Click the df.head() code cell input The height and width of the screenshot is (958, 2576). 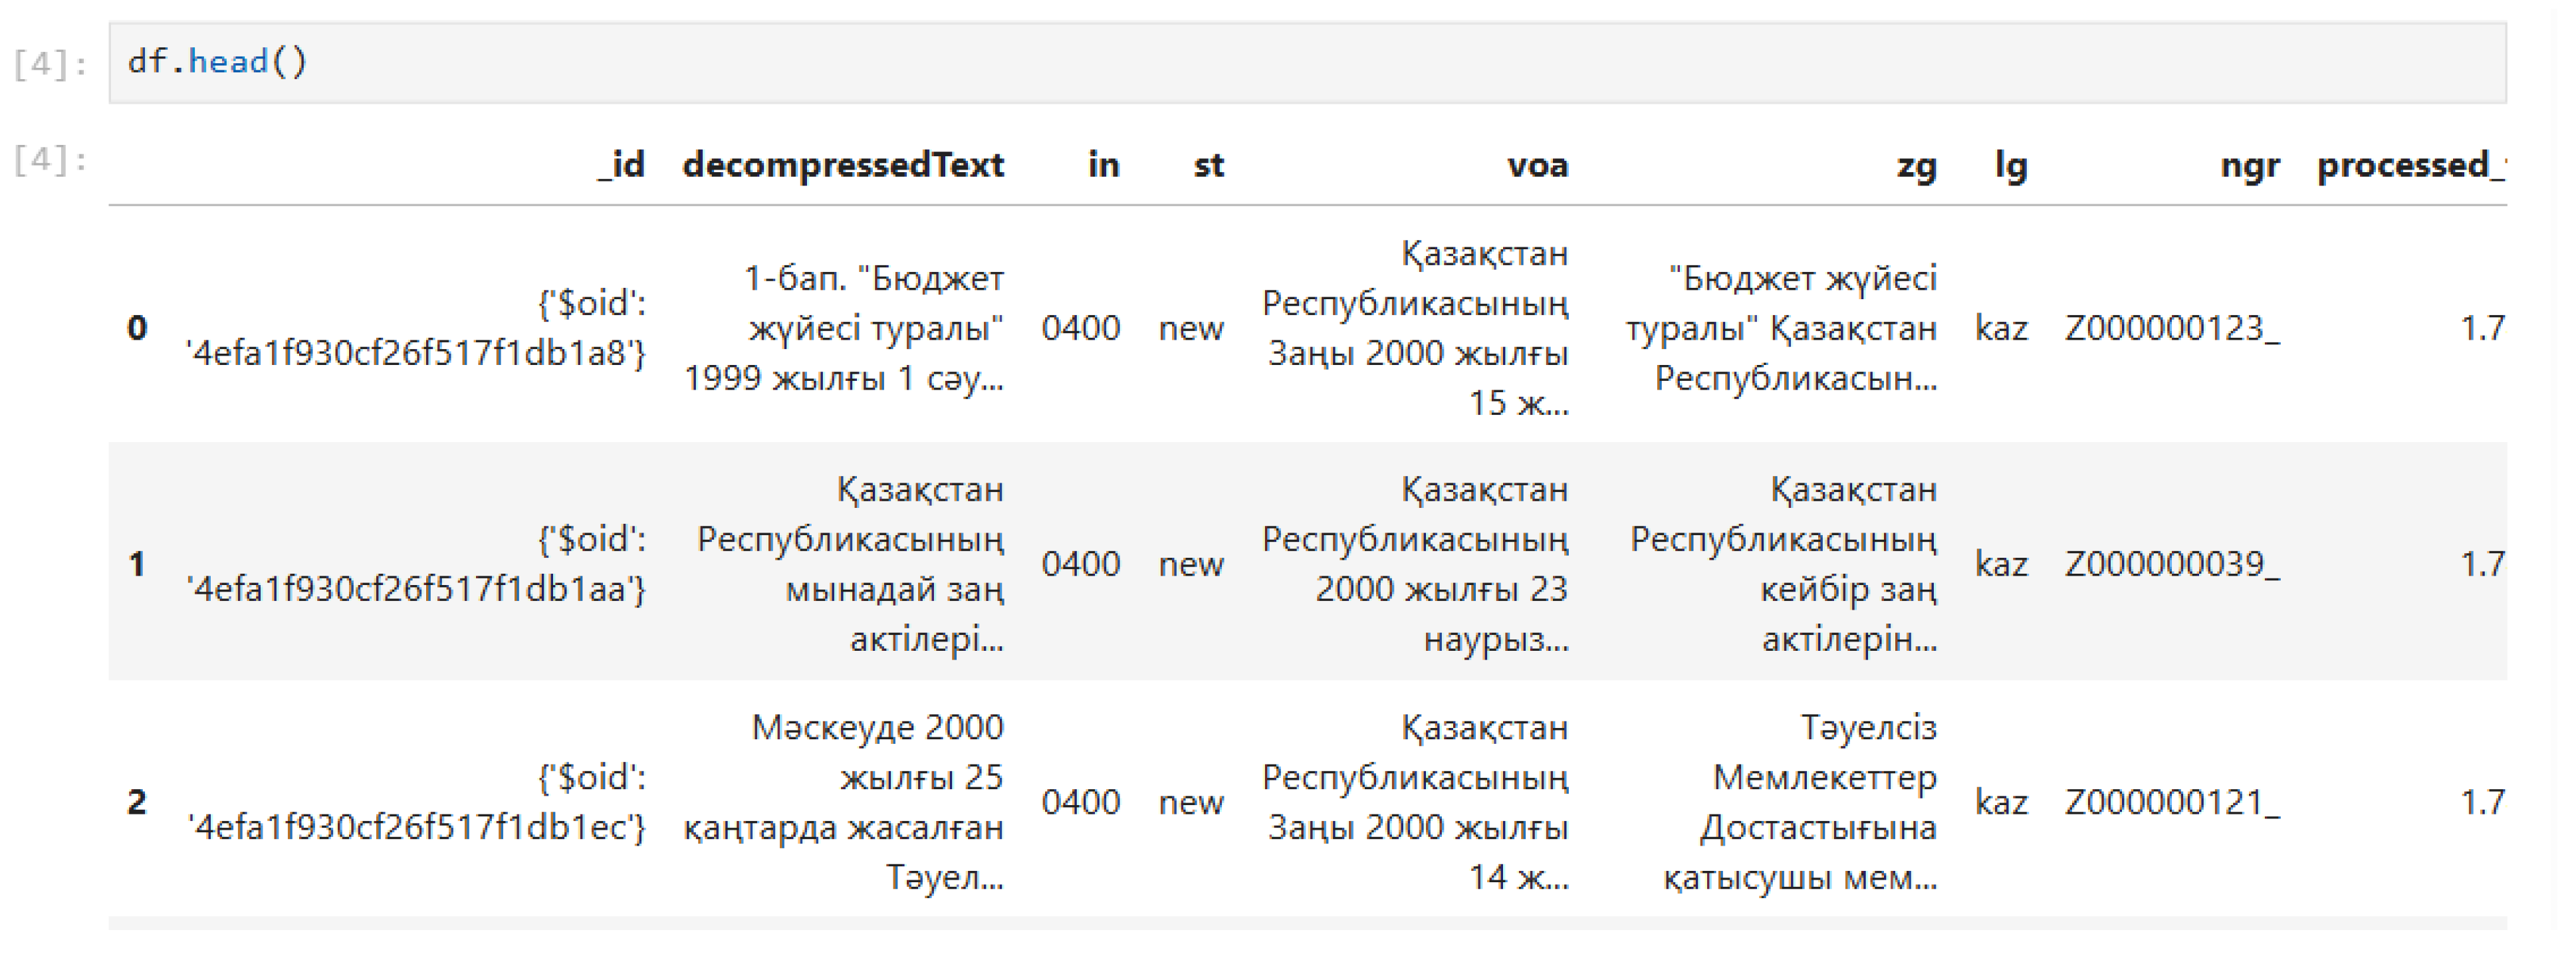[x=1307, y=62]
